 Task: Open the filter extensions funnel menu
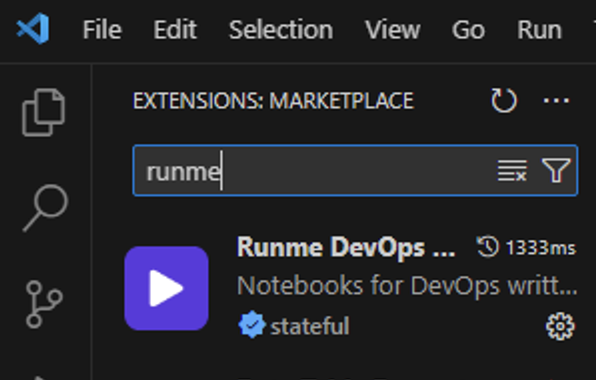click(556, 170)
